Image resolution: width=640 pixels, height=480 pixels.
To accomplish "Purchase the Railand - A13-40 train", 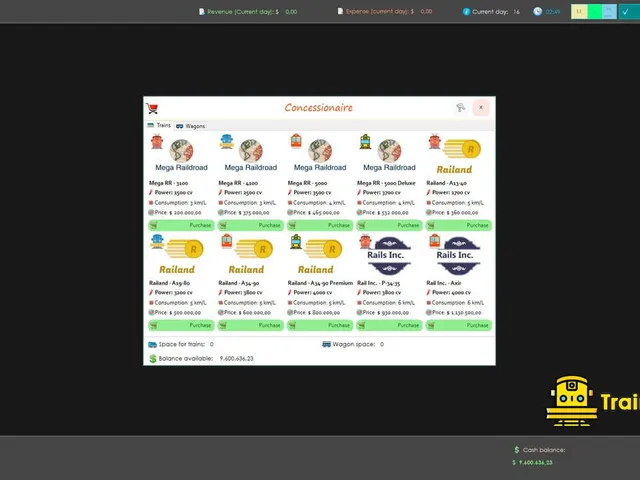I will [458, 225].
